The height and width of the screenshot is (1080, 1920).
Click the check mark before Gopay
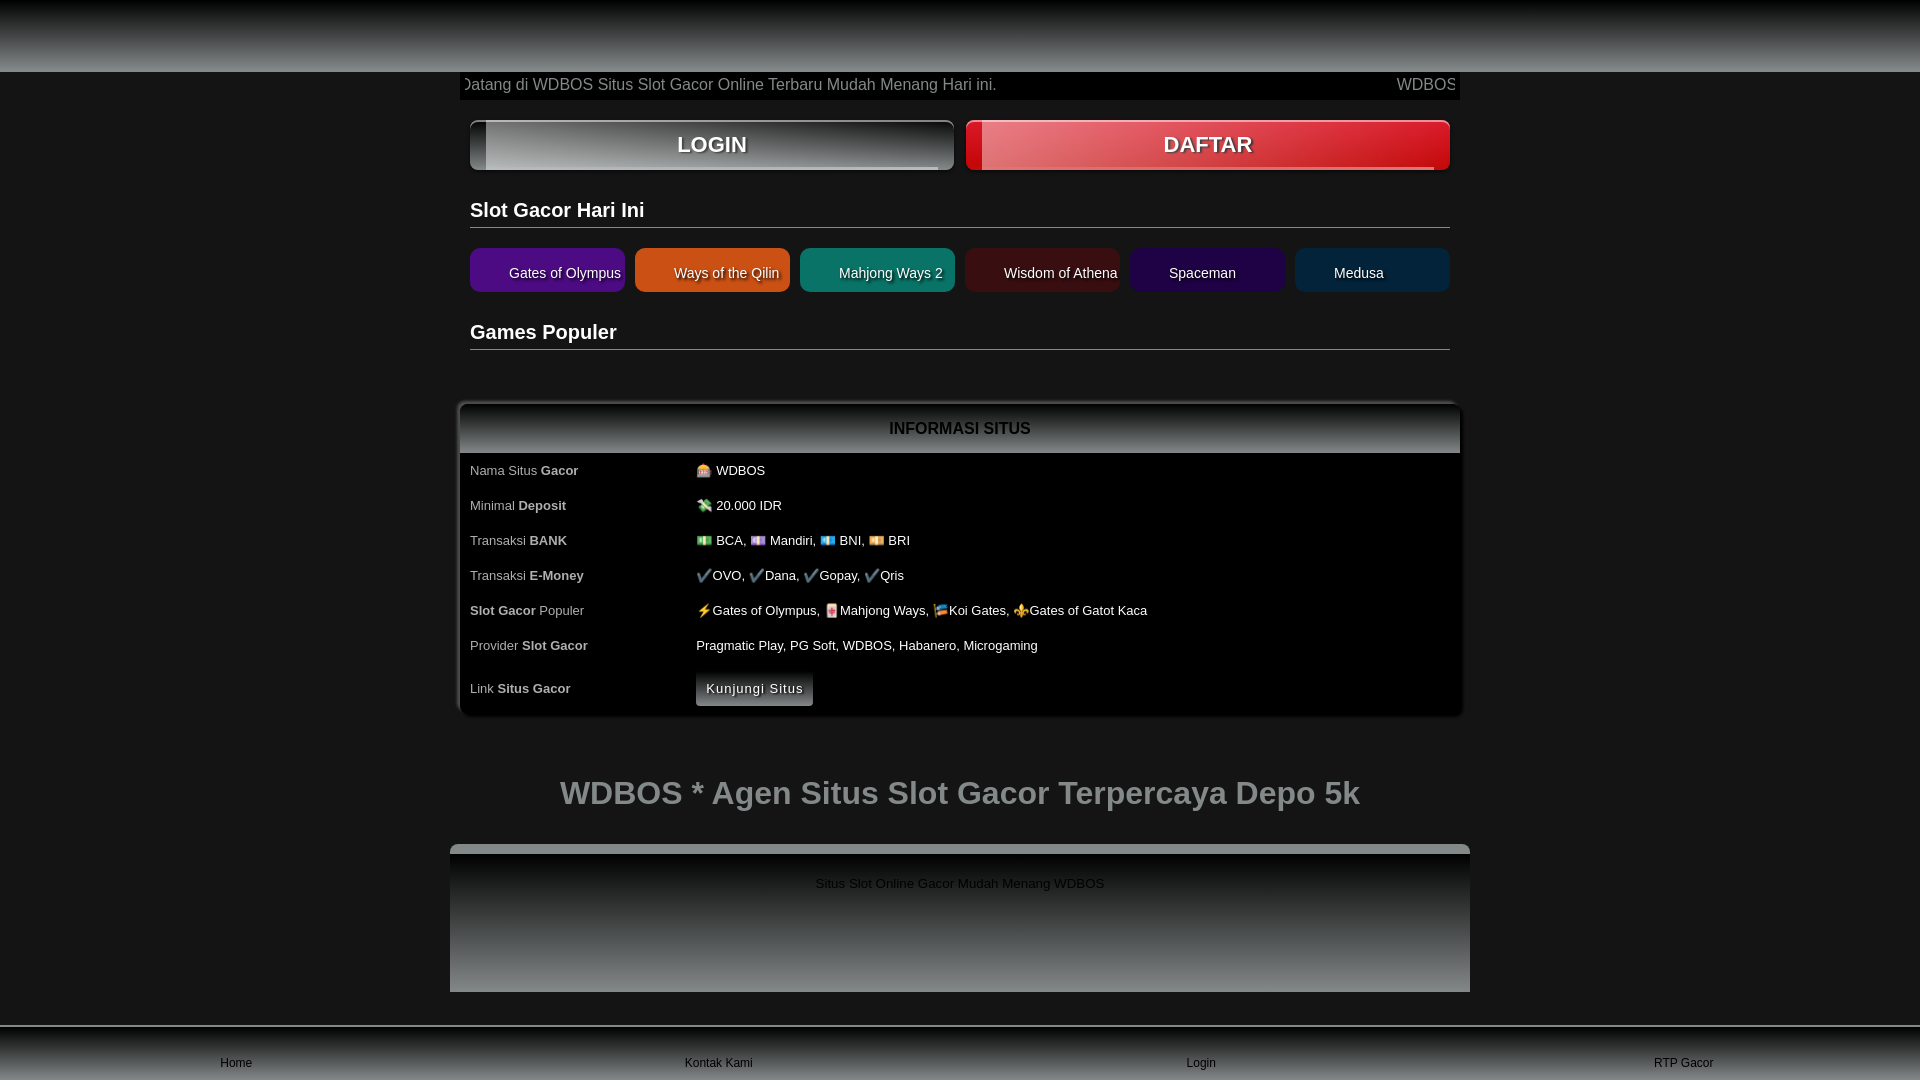click(x=811, y=576)
